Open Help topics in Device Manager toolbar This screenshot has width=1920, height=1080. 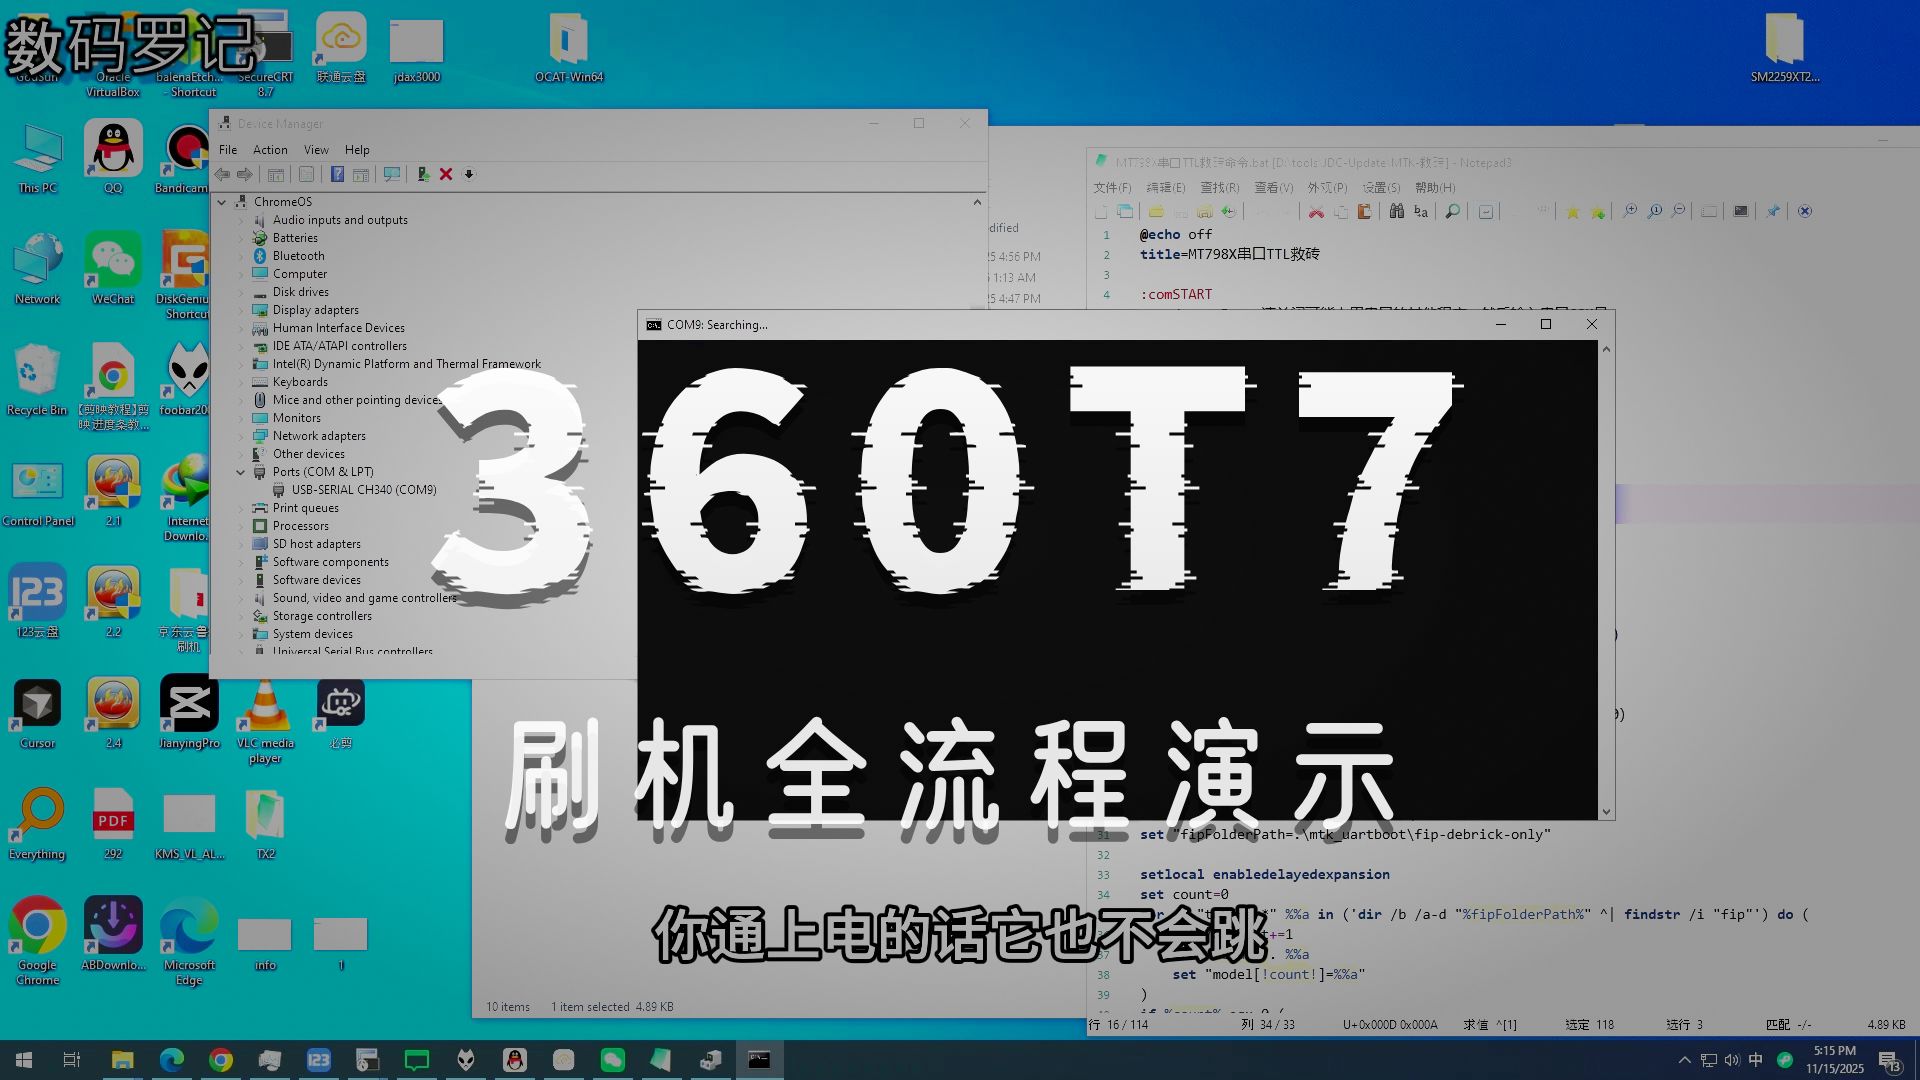click(337, 174)
